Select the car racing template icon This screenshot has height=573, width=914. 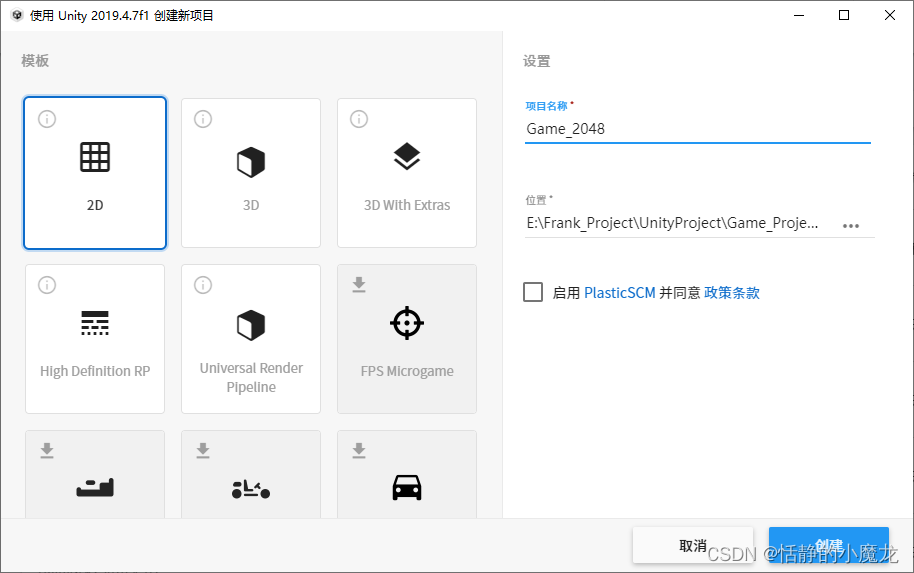(407, 488)
